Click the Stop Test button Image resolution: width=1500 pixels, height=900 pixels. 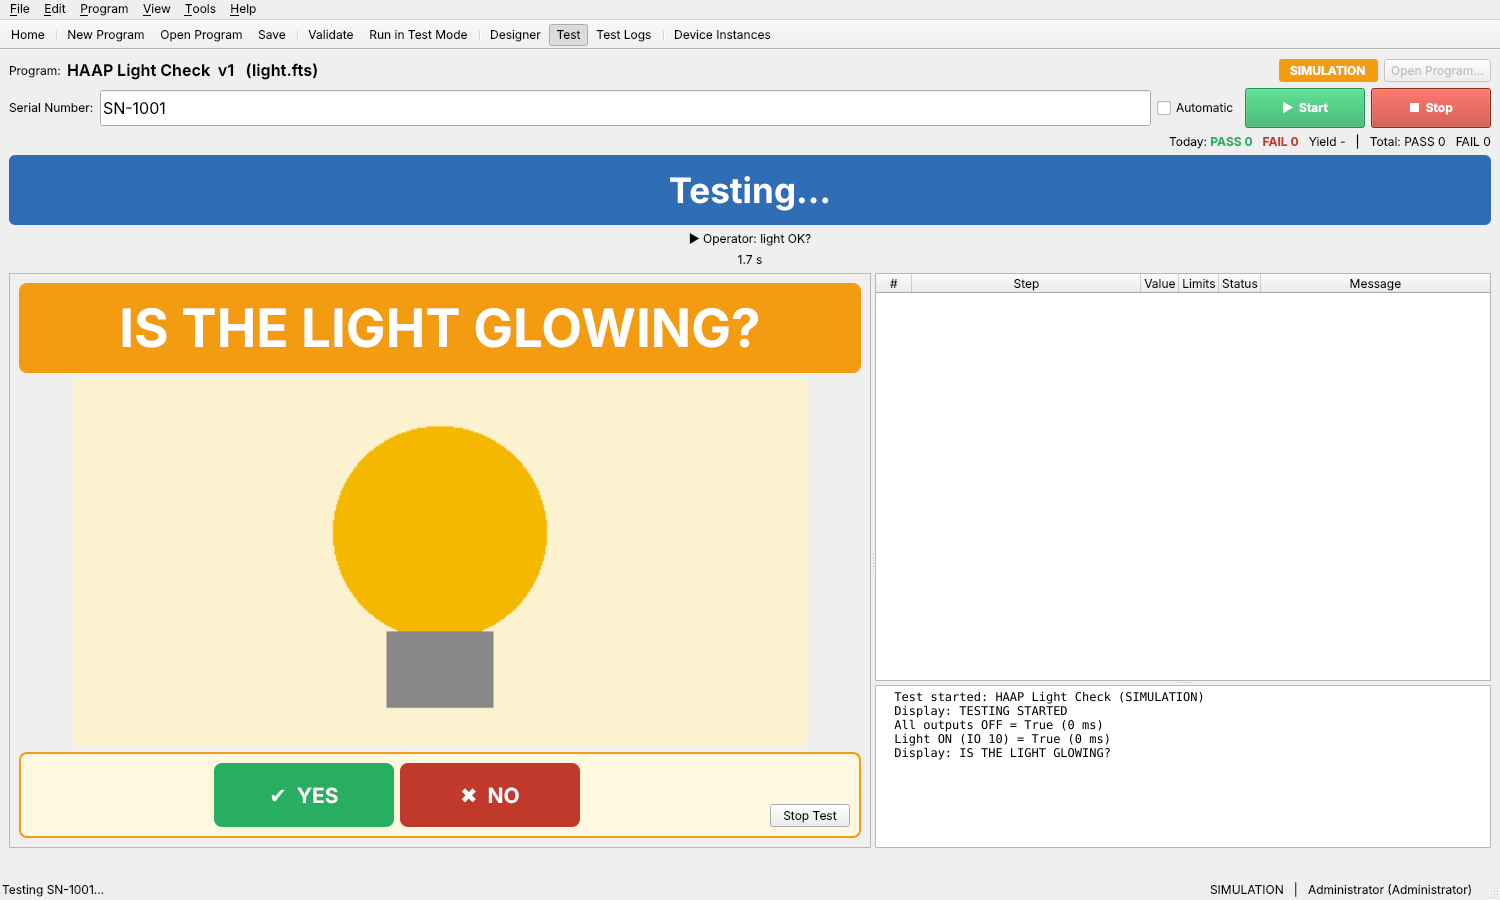(810, 816)
